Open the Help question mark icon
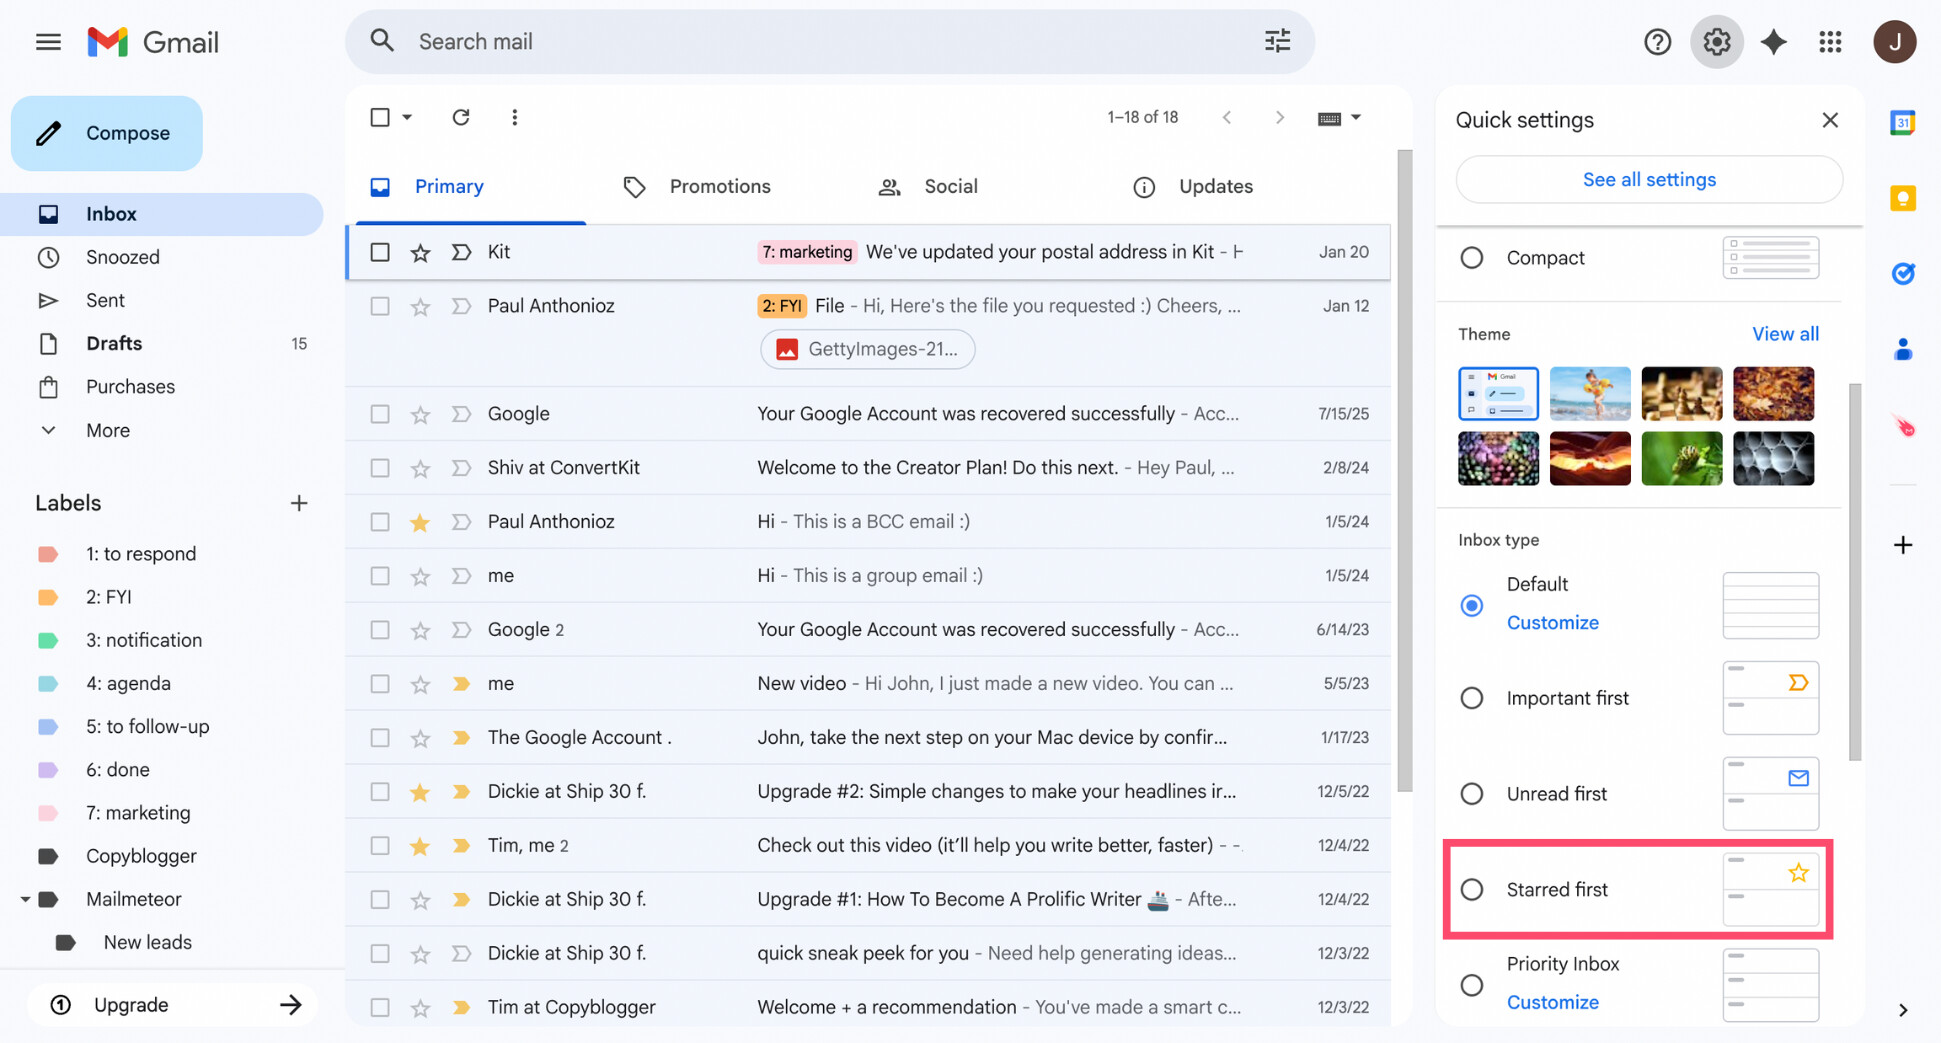Image resolution: width=1941 pixels, height=1043 pixels. coord(1657,41)
